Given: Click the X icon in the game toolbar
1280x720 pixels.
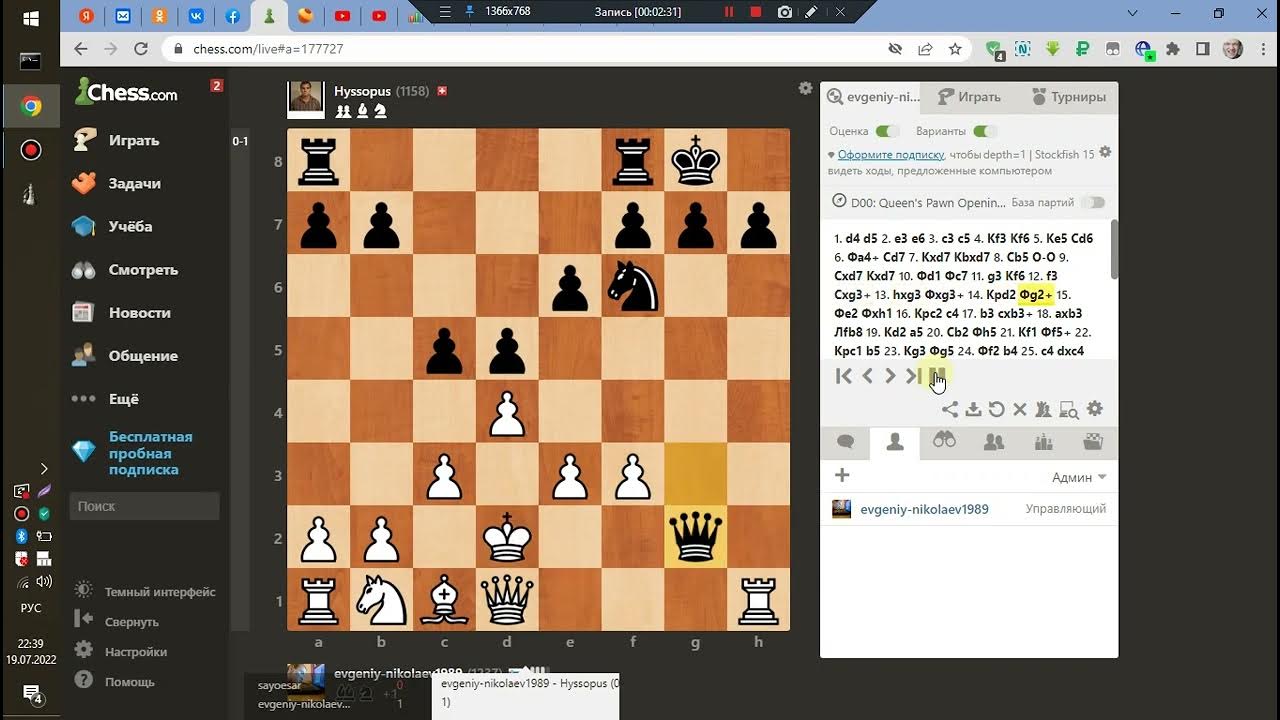Looking at the screenshot, I should coord(1020,409).
